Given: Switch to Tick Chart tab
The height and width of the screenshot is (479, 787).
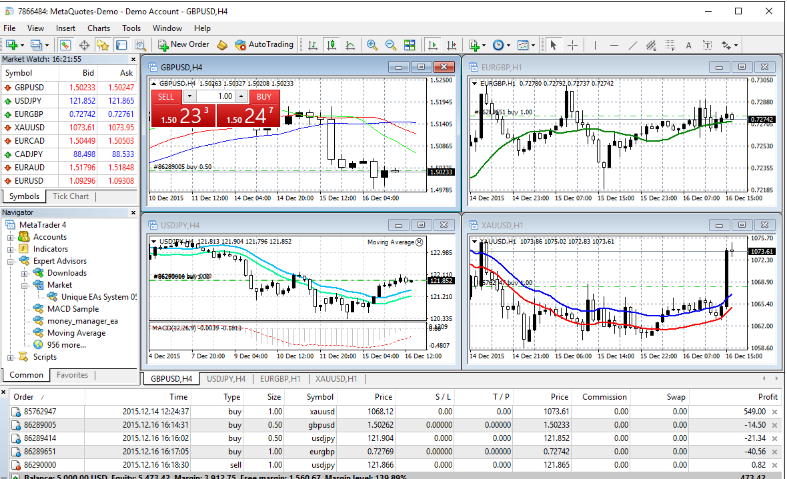Looking at the screenshot, I should [x=71, y=196].
